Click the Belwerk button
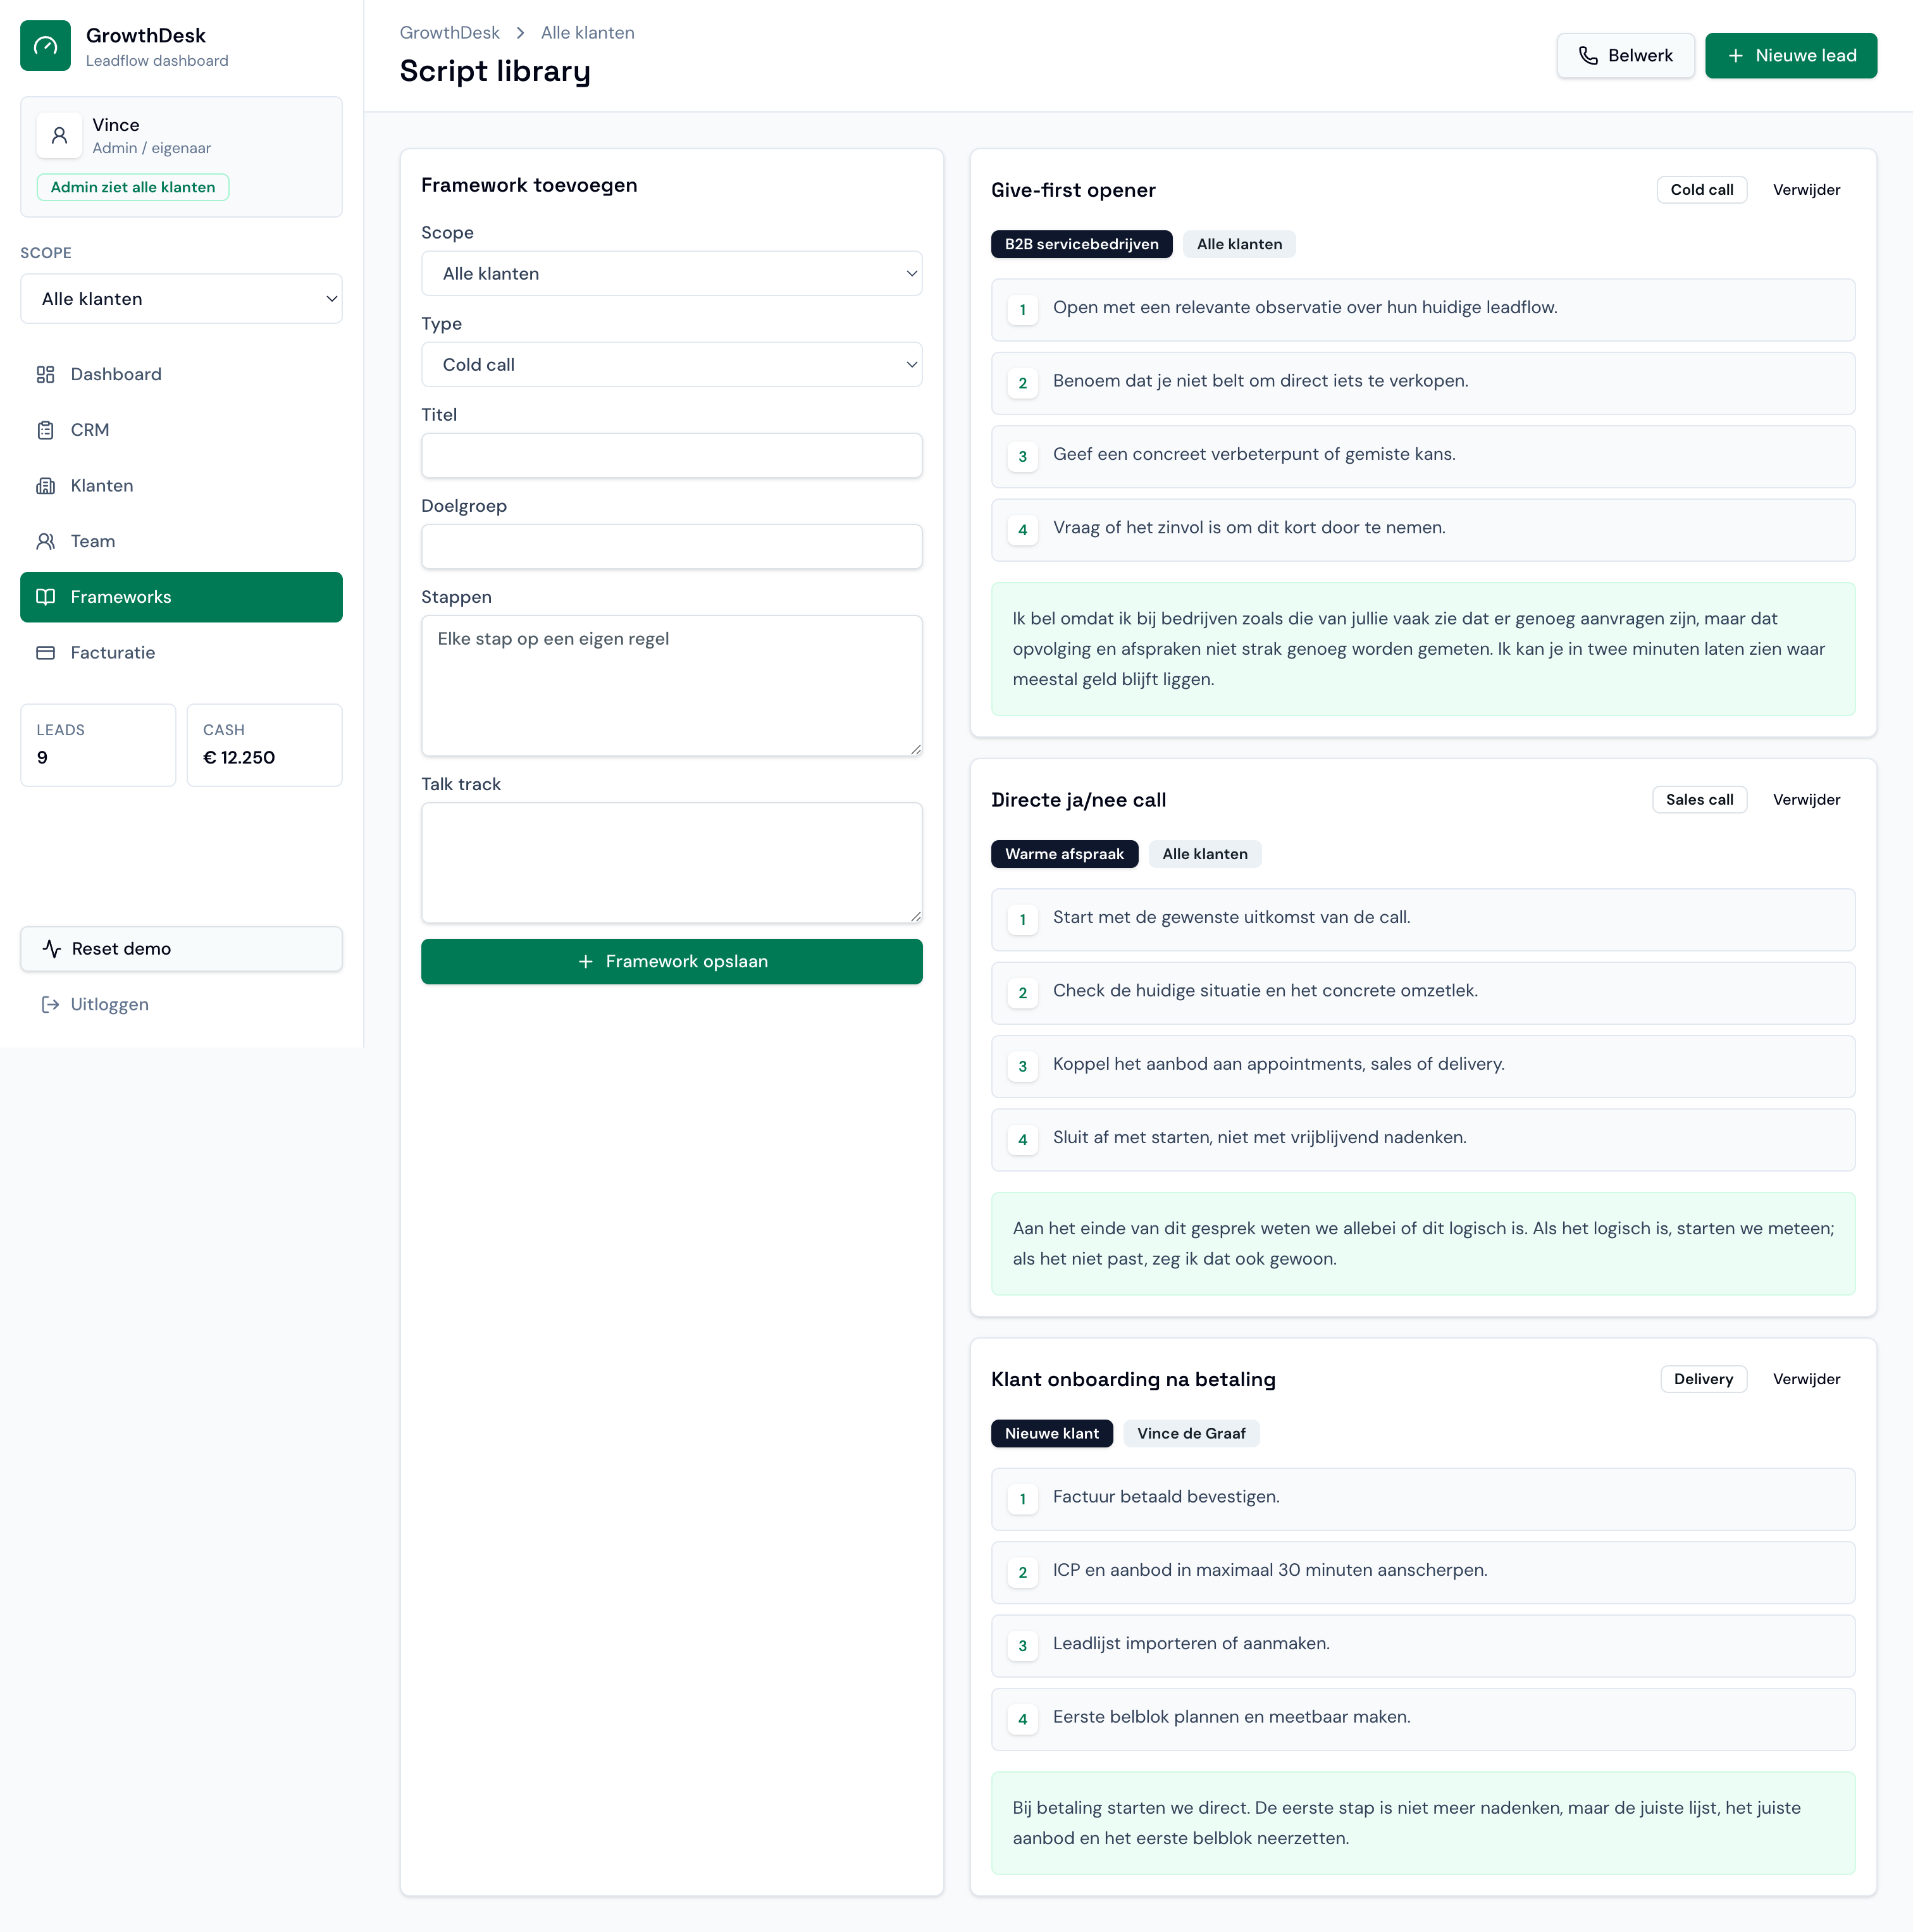 [x=1625, y=56]
